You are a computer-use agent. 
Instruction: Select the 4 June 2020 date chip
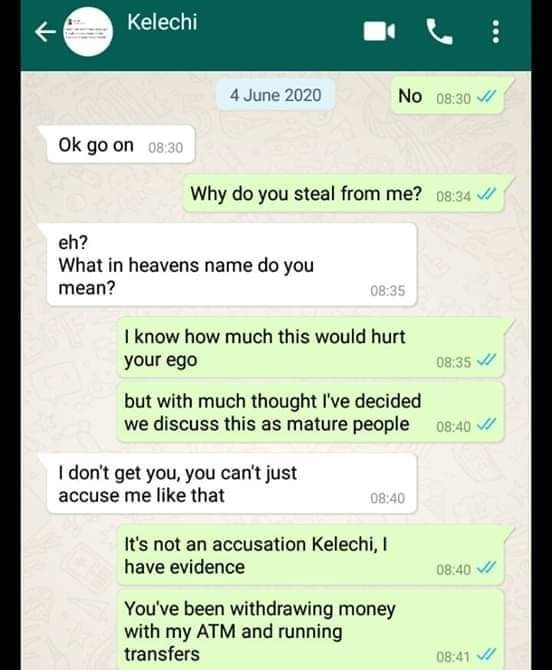276,95
